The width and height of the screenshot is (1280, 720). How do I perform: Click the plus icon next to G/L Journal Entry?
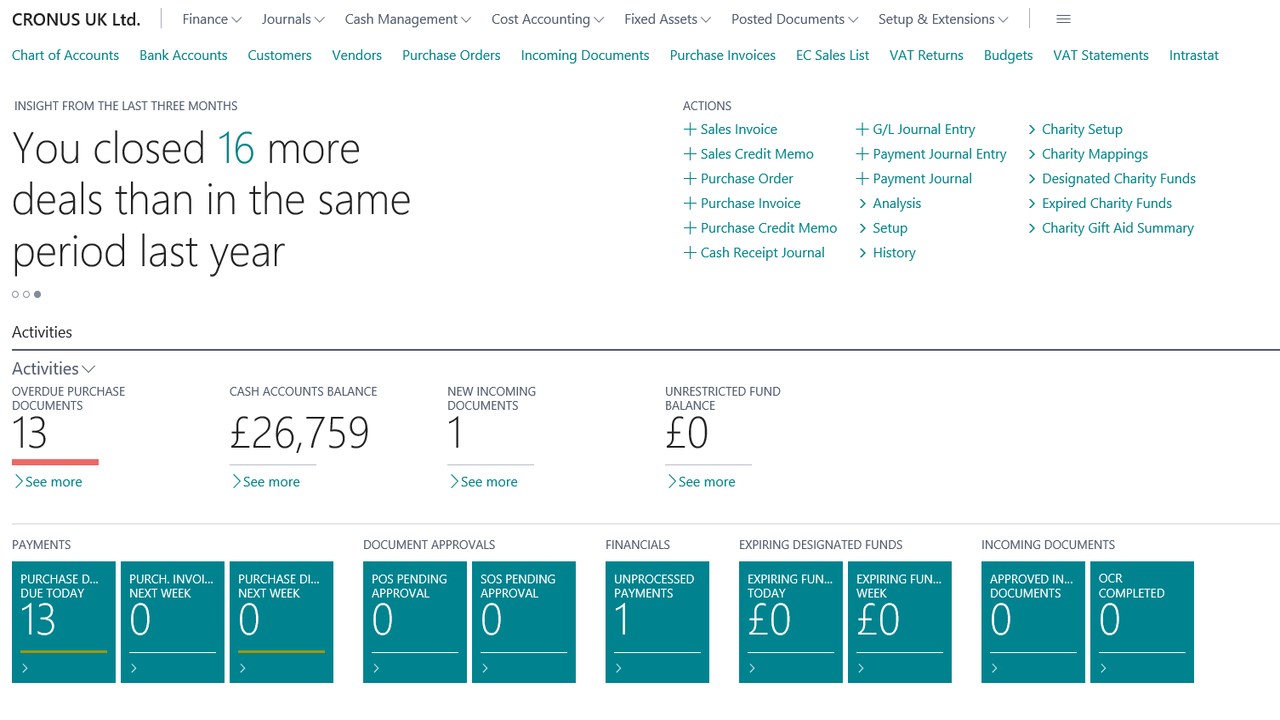862,129
